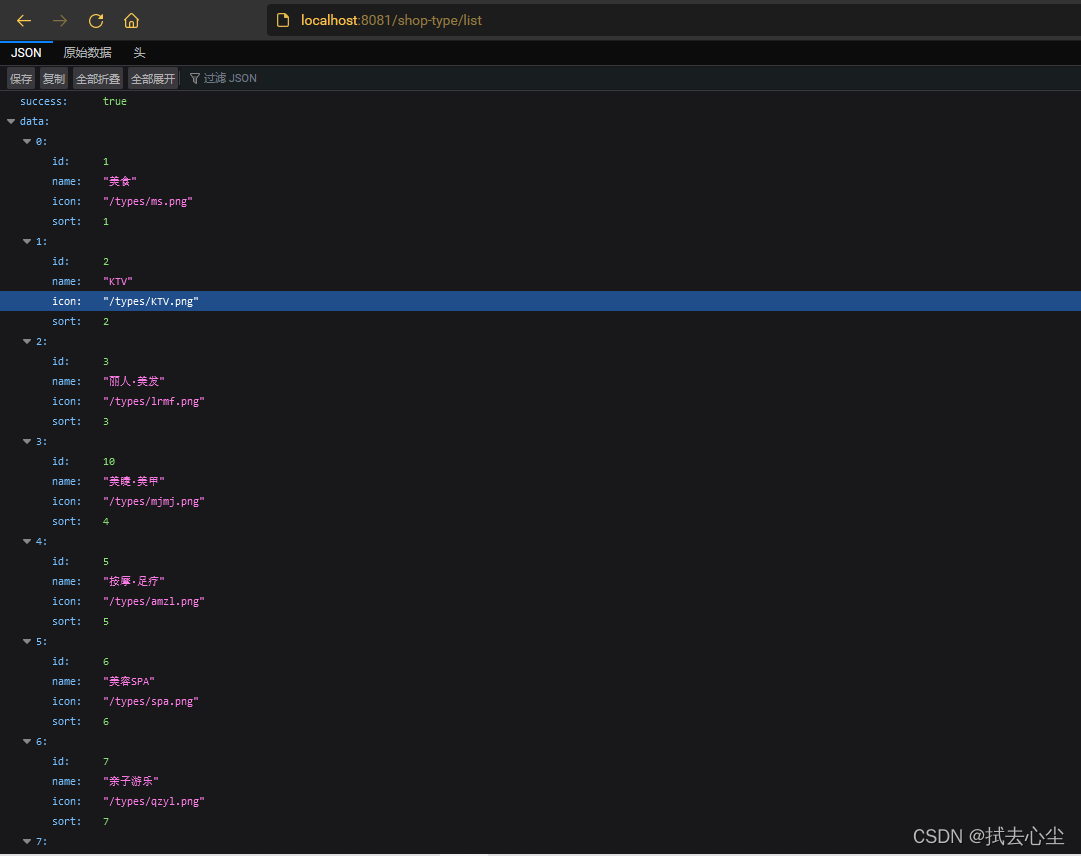Select the success: true row
This screenshot has height=856, width=1081.
[x=540, y=101]
